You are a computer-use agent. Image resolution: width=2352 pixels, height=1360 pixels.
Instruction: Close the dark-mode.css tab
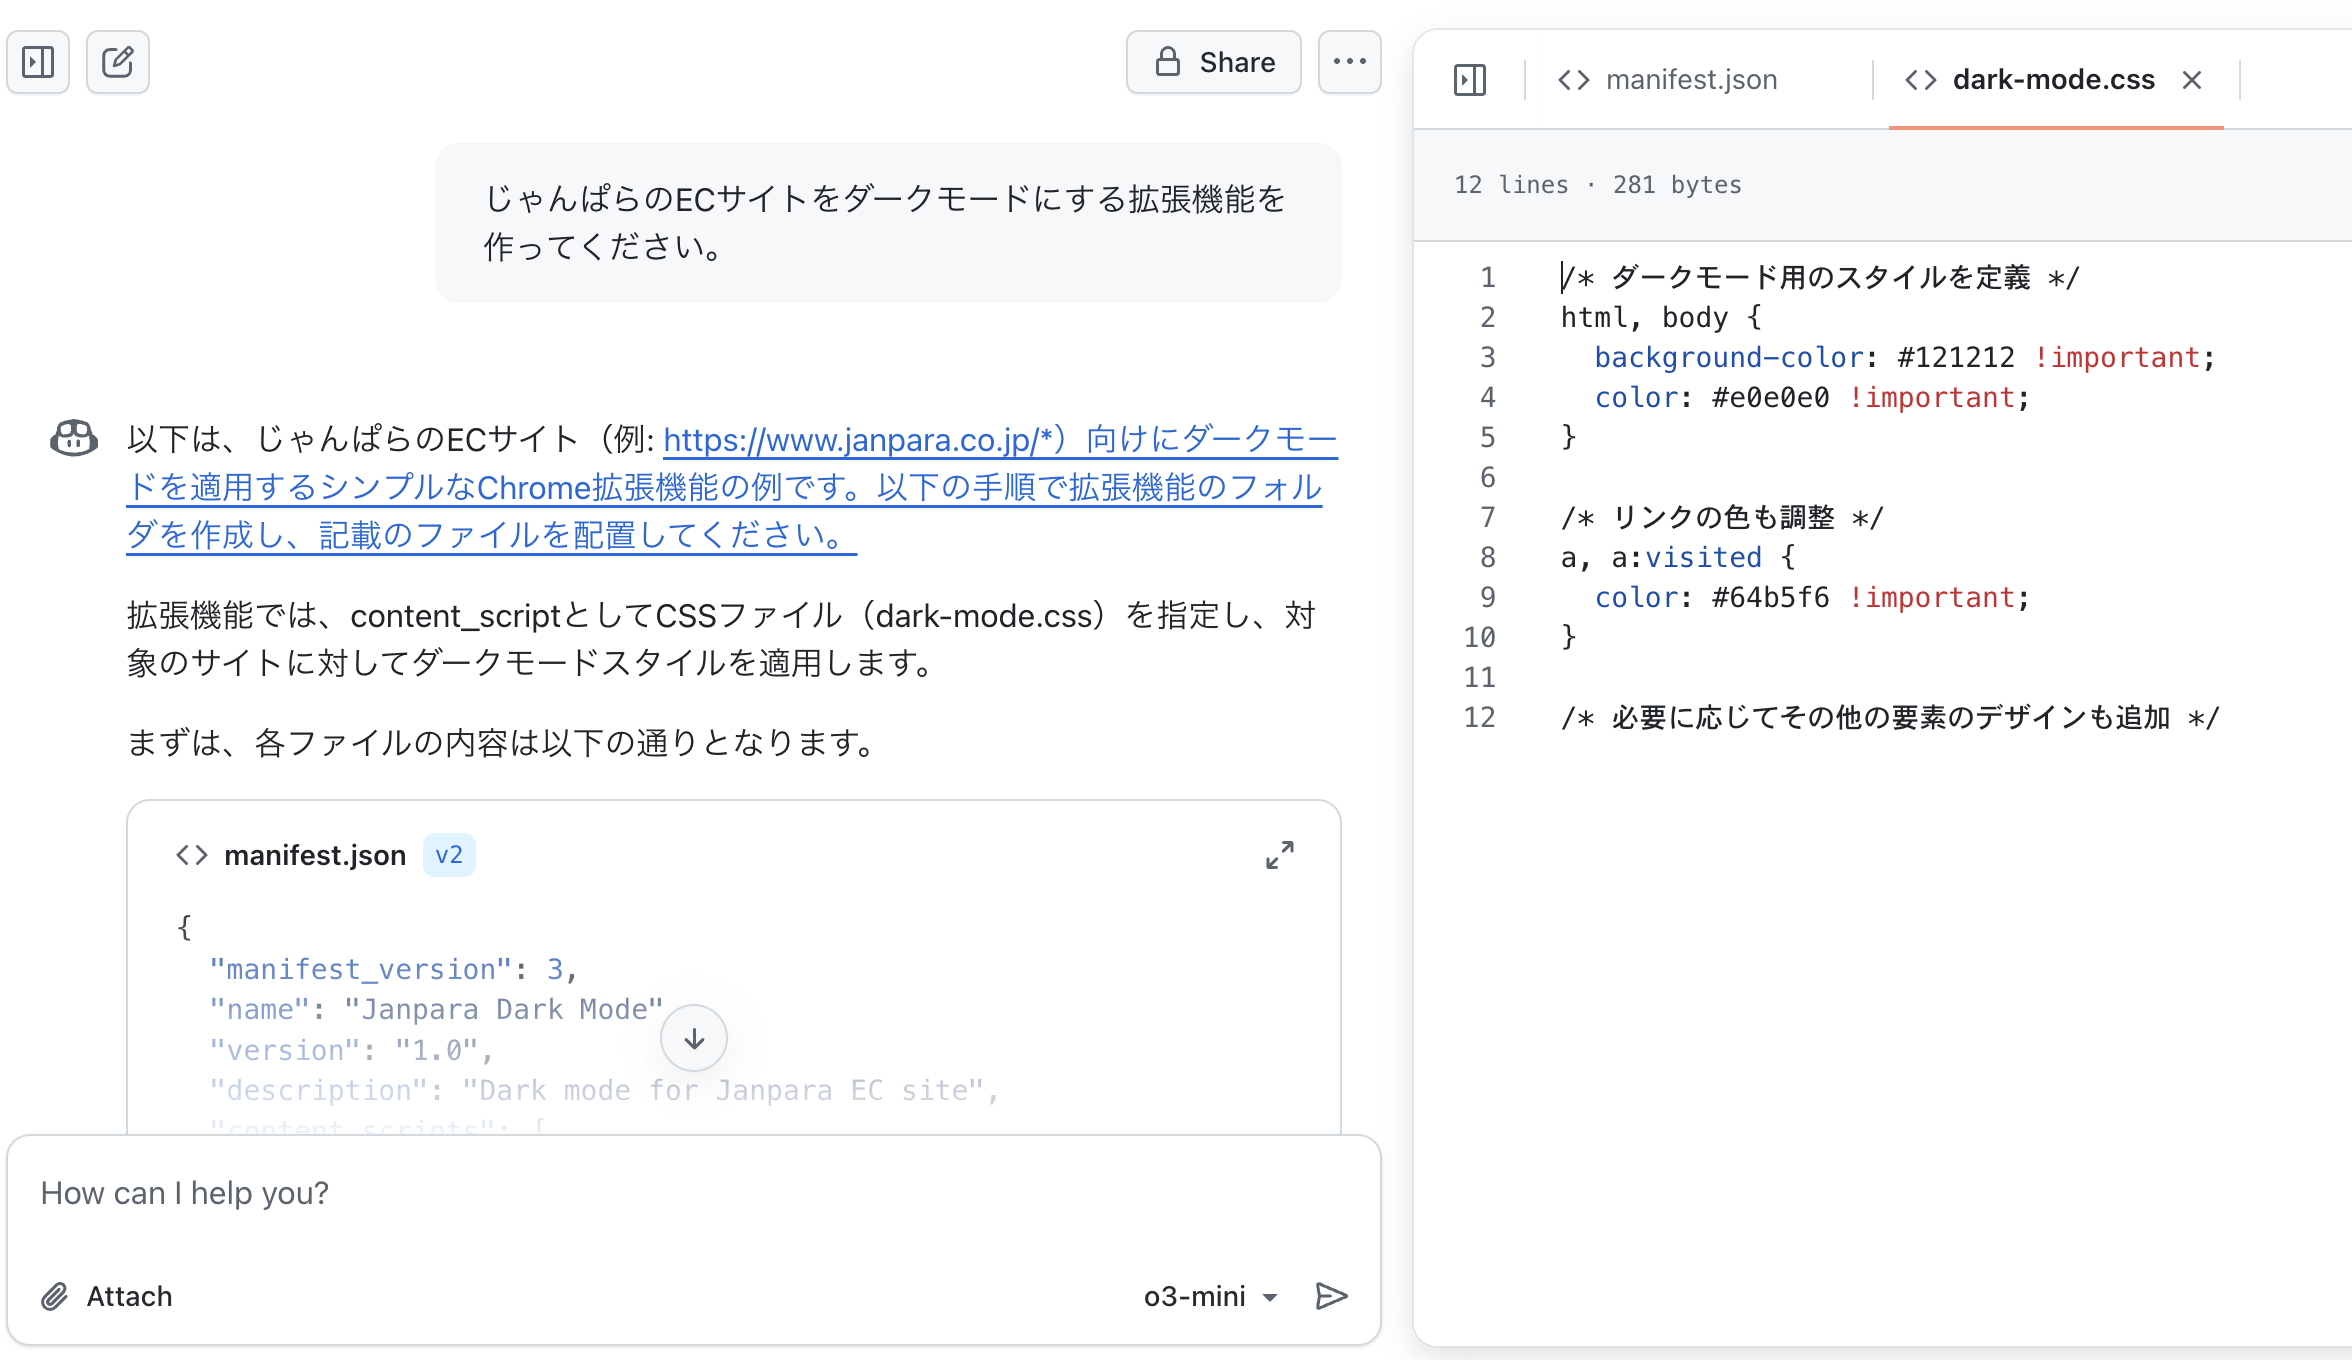[x=2192, y=80]
